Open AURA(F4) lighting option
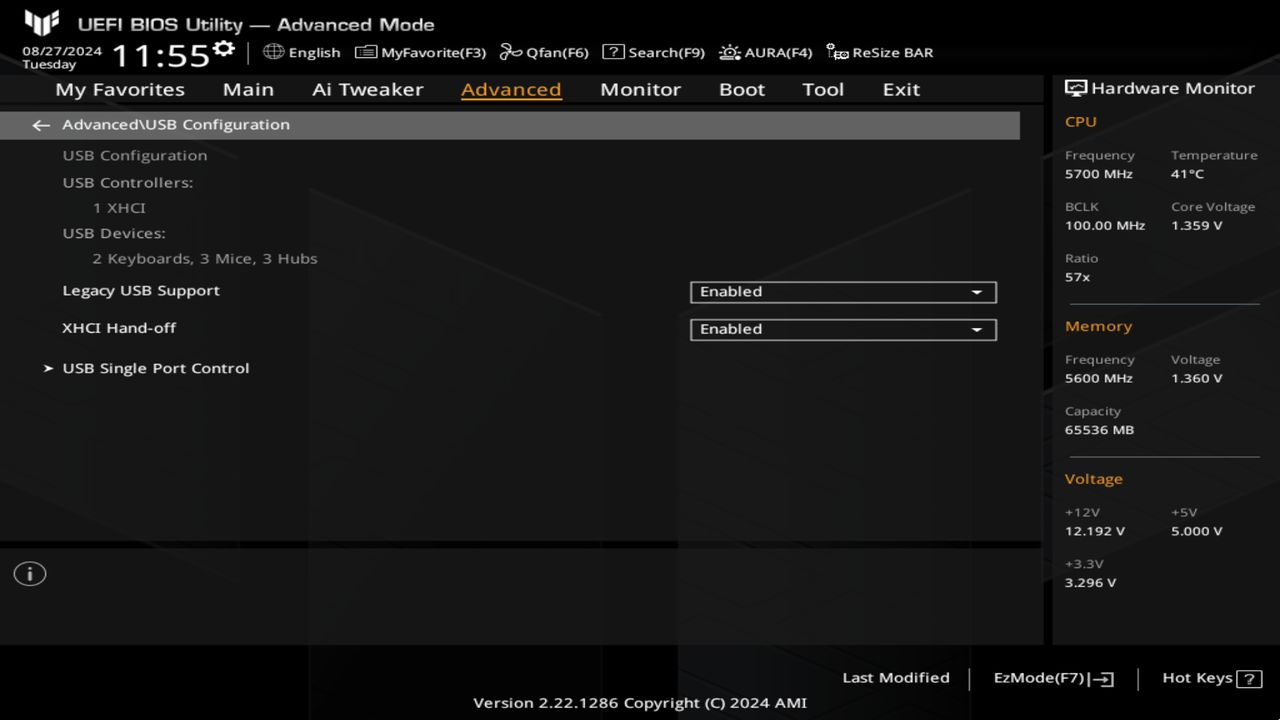This screenshot has width=1280, height=720. 765,53
